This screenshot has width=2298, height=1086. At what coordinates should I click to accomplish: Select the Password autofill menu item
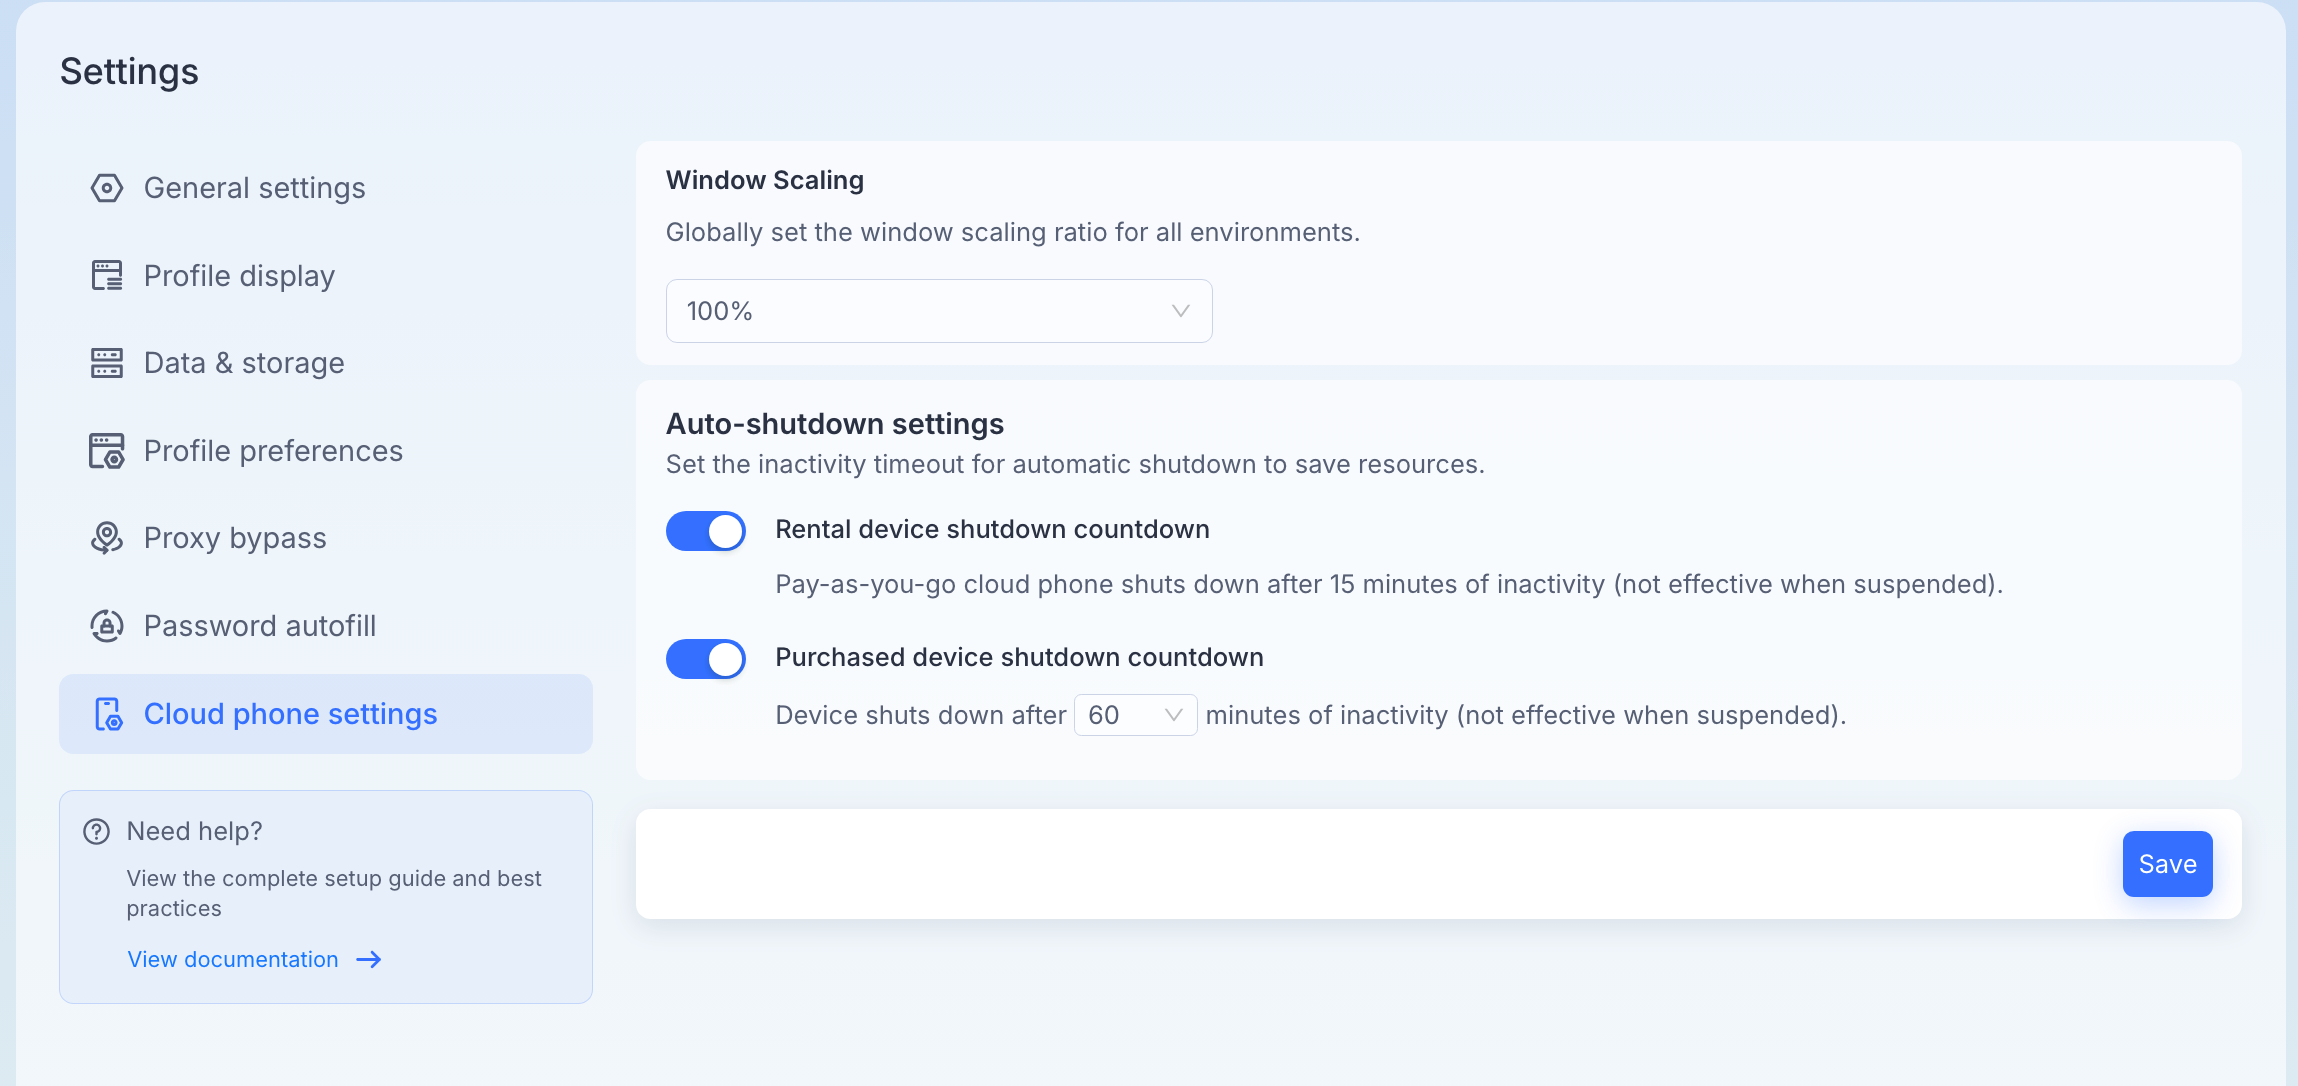[326, 626]
